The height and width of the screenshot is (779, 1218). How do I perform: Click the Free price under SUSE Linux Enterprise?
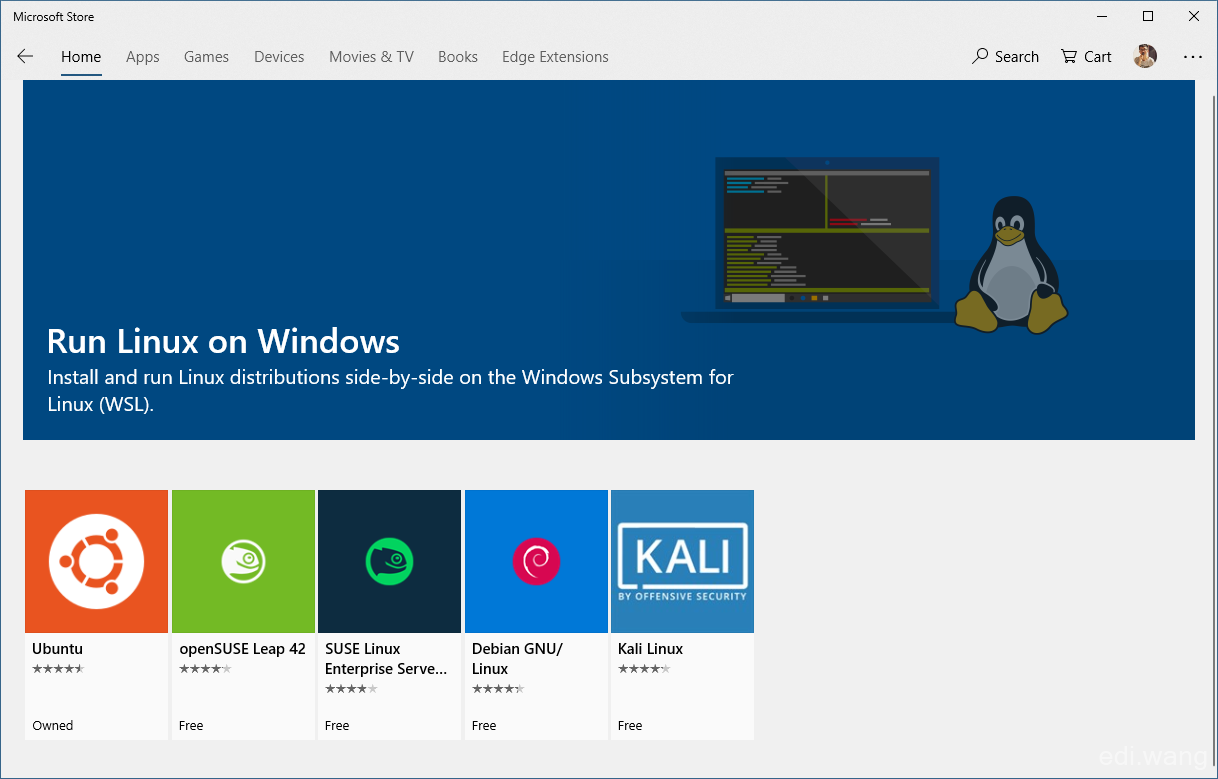tap(337, 726)
